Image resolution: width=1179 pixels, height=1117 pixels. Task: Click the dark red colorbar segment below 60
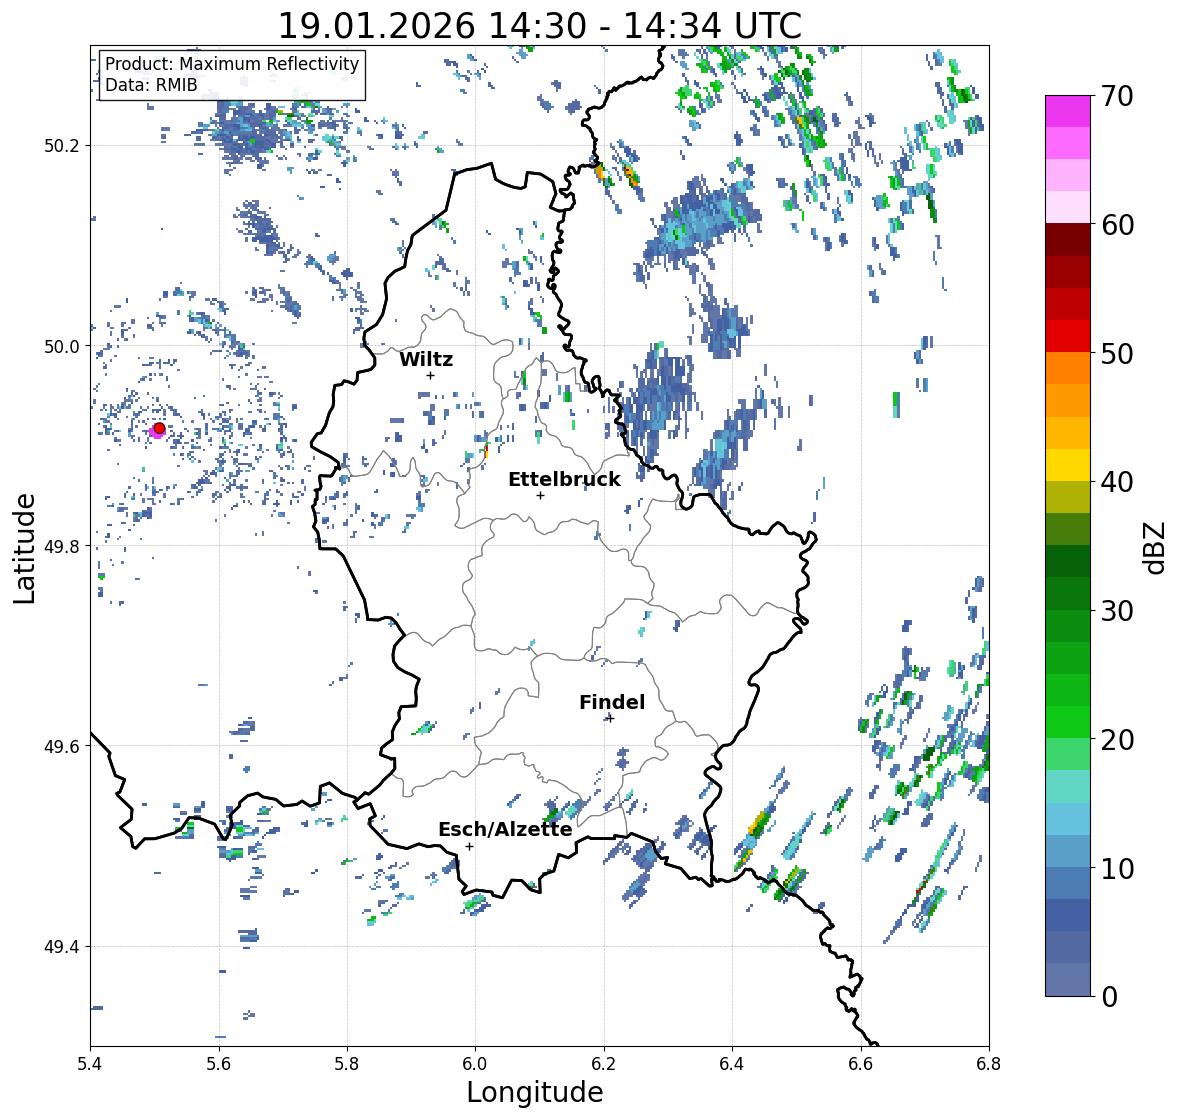pyautogui.click(x=1068, y=240)
